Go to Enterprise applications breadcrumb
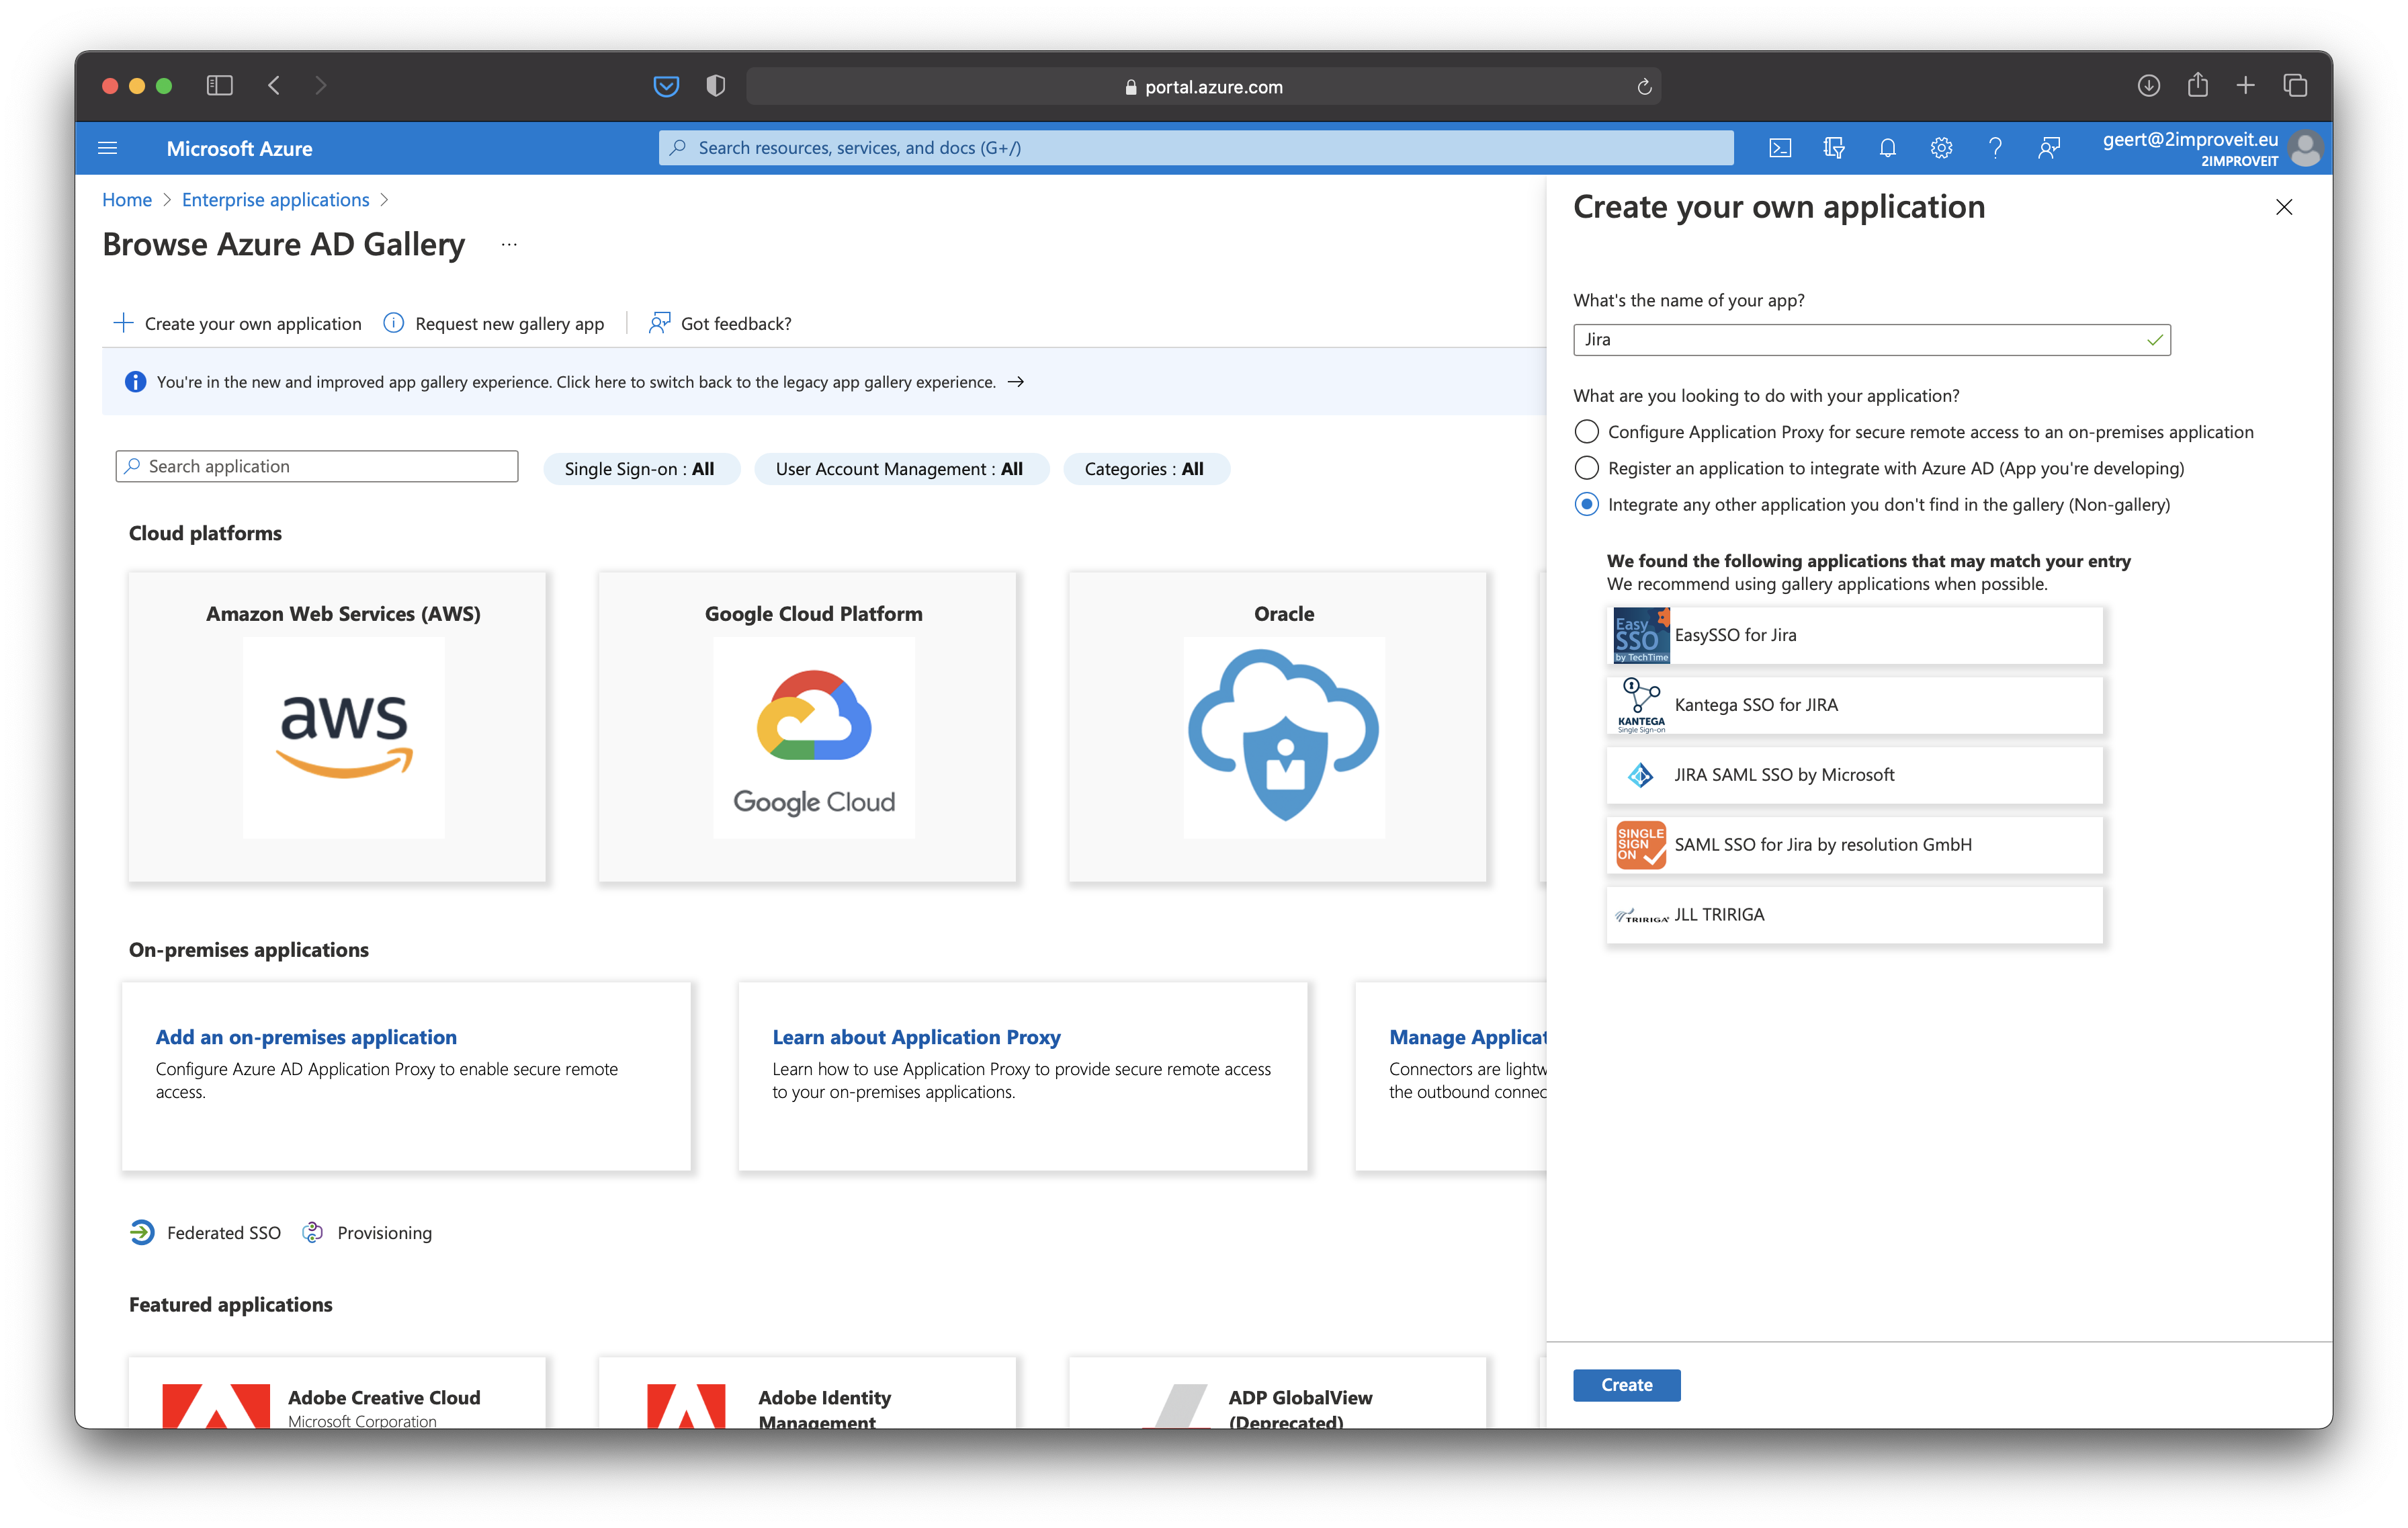Image resolution: width=2408 pixels, height=1528 pixels. (275, 200)
